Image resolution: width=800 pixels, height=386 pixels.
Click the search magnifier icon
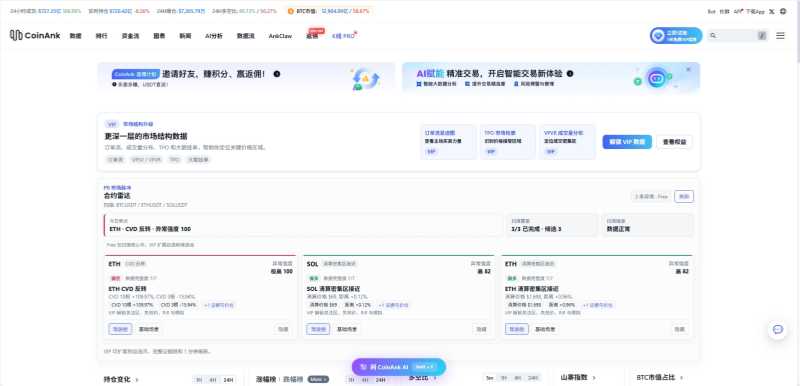[x=713, y=36]
